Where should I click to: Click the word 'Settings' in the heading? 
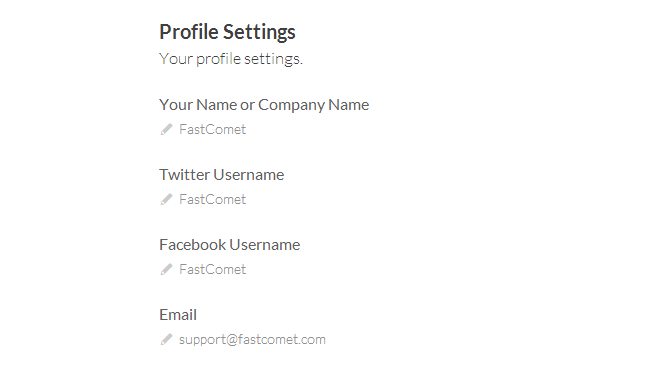pyautogui.click(x=259, y=32)
